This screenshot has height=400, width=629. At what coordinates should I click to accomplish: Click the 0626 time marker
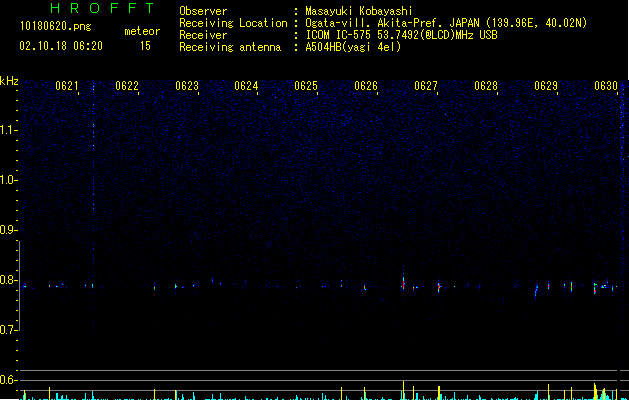click(366, 86)
